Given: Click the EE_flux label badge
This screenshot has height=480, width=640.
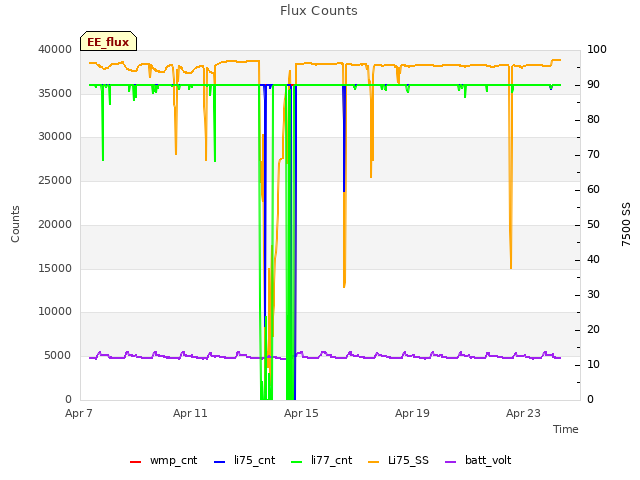Looking at the screenshot, I should click(108, 41).
